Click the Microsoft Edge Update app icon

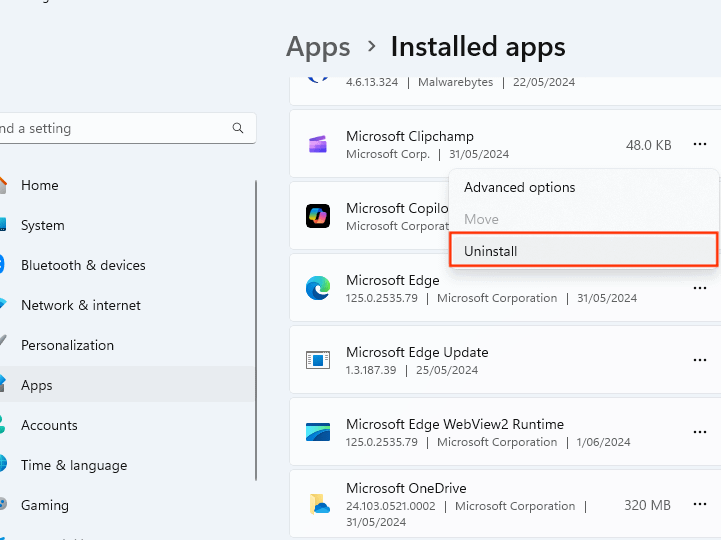(318, 360)
